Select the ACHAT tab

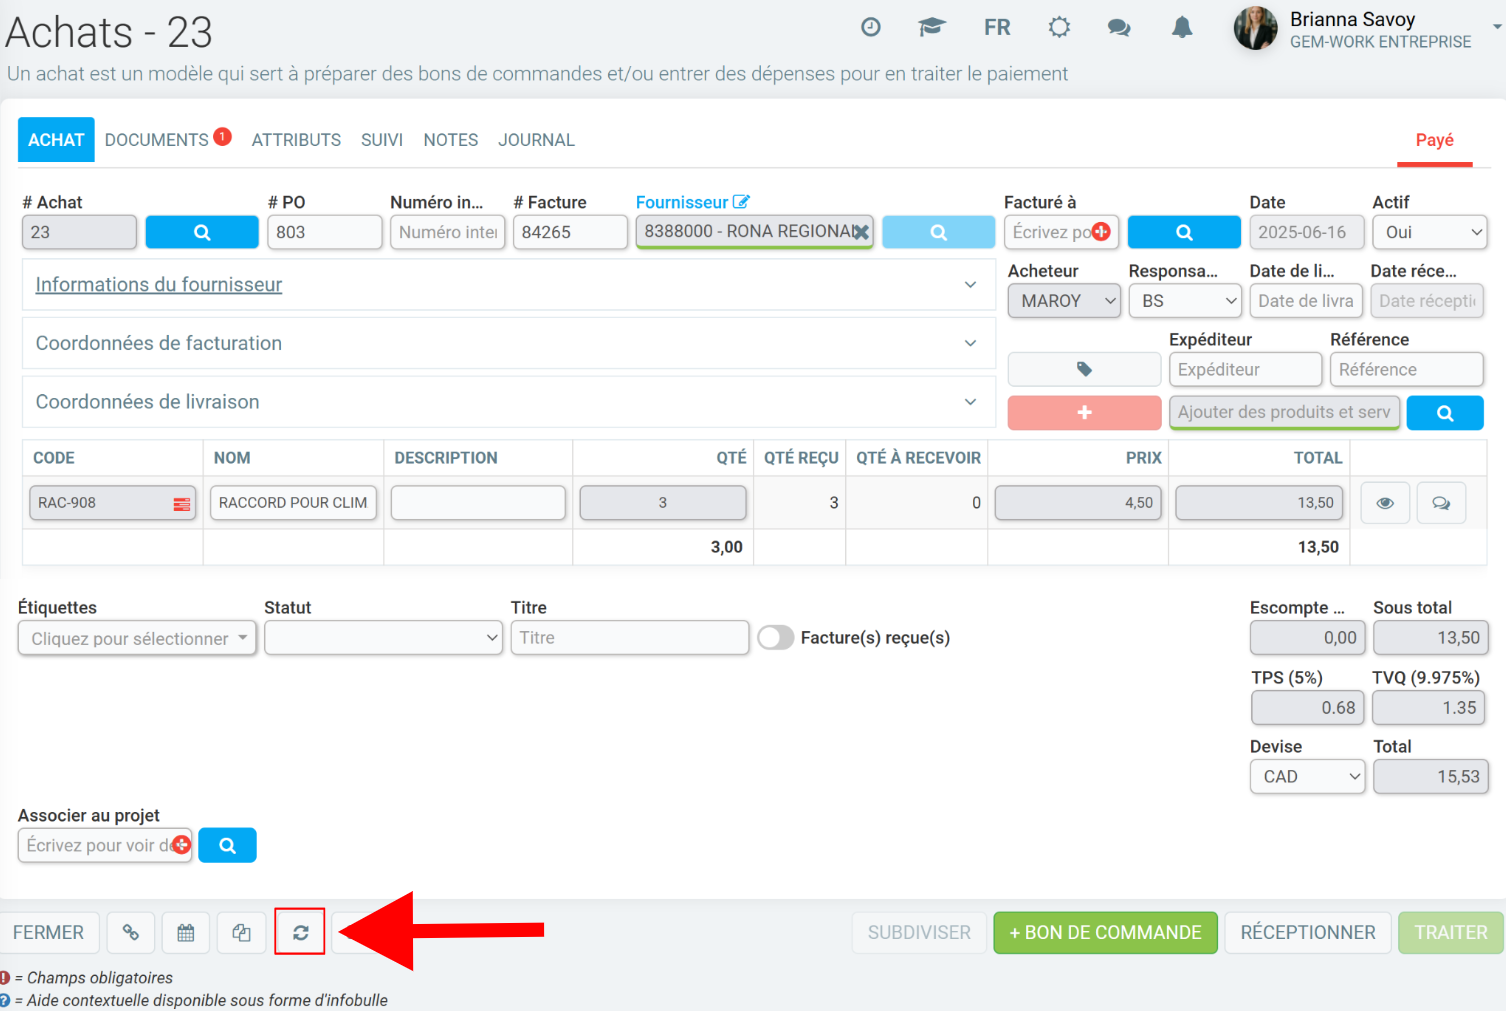point(56,140)
